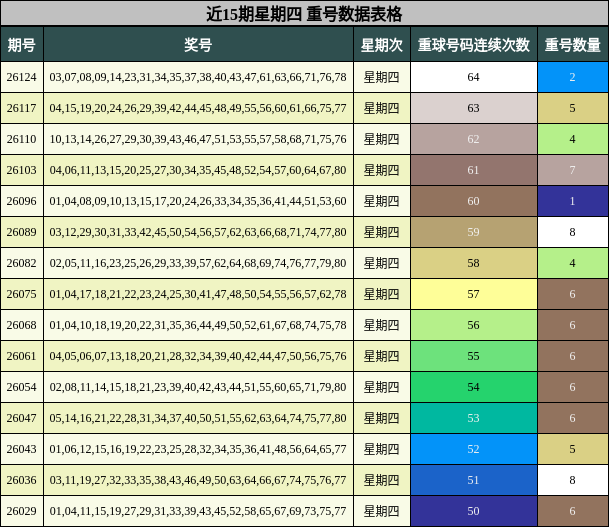609x527 pixels.
Task: Click the numbers row starting 01,06,12,15,16
Action: 198,449
